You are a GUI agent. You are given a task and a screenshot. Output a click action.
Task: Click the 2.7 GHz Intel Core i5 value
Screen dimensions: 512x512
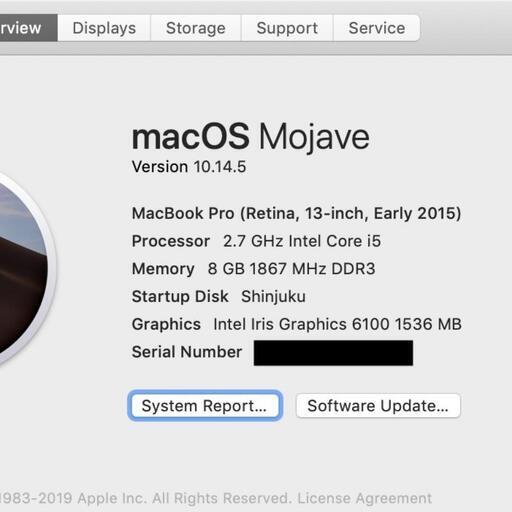[x=302, y=241]
